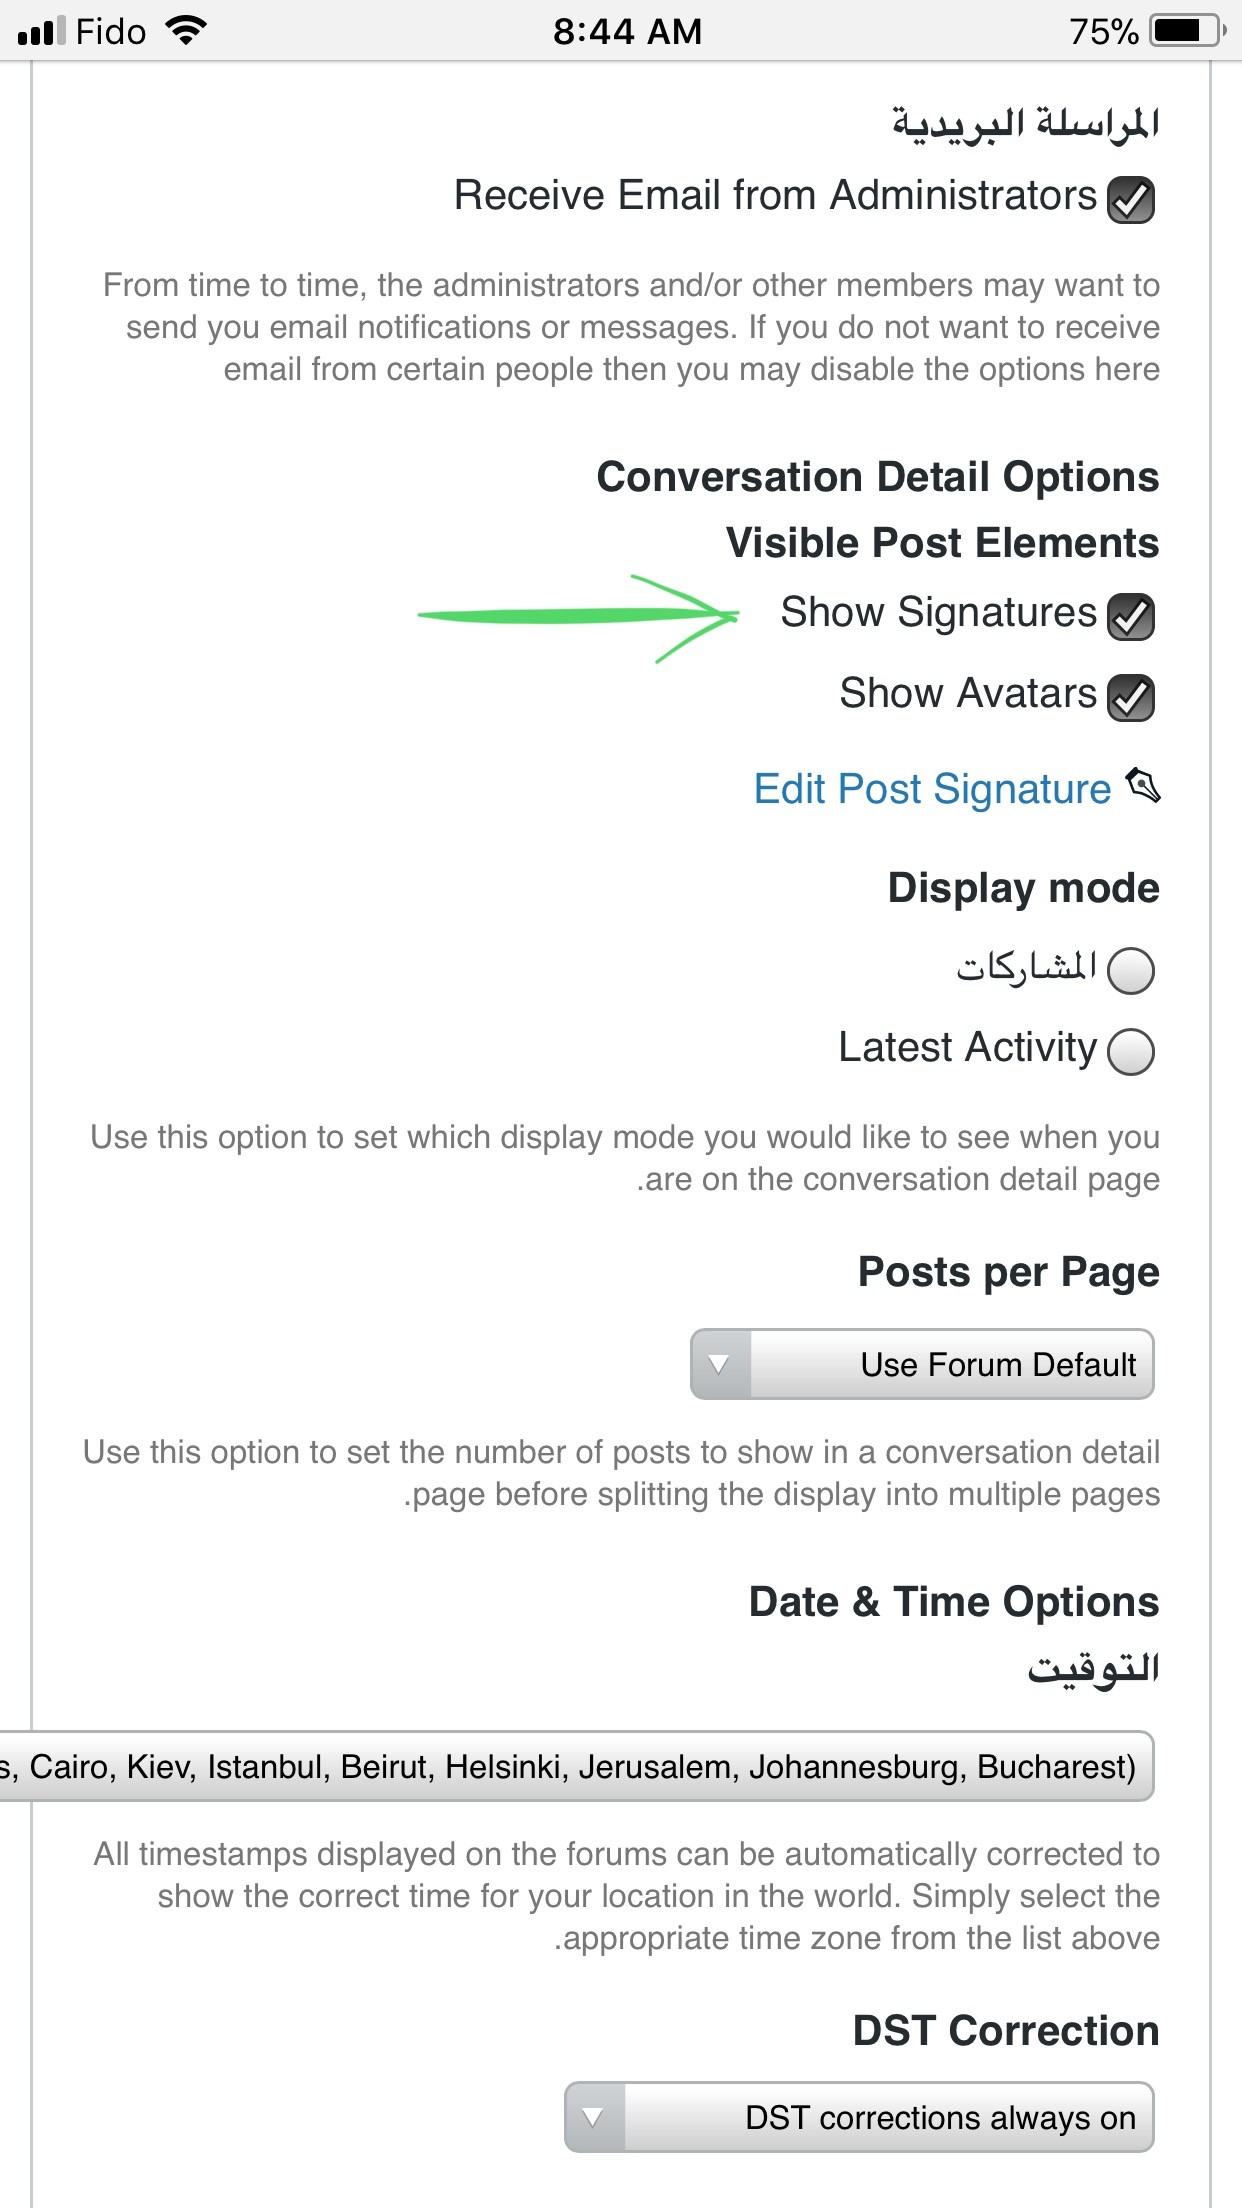
Task: Select the Latest Activity radio button
Action: pyautogui.click(x=1131, y=1051)
